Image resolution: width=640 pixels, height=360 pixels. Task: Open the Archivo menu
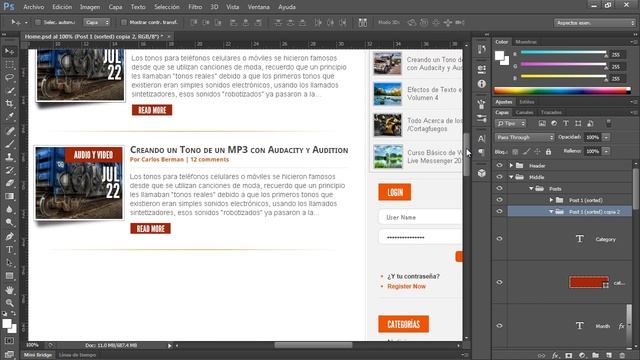tap(33, 7)
